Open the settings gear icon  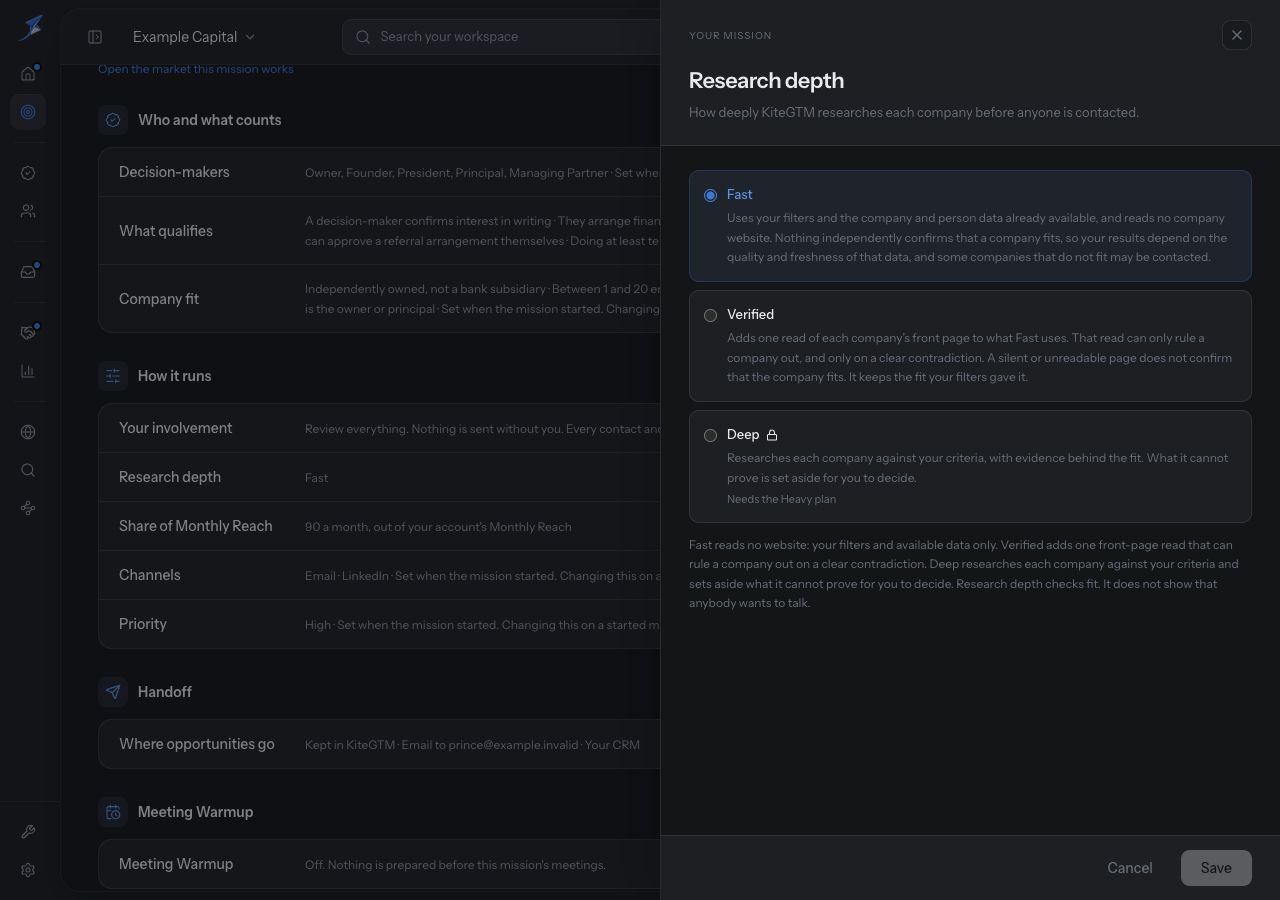pos(28,870)
